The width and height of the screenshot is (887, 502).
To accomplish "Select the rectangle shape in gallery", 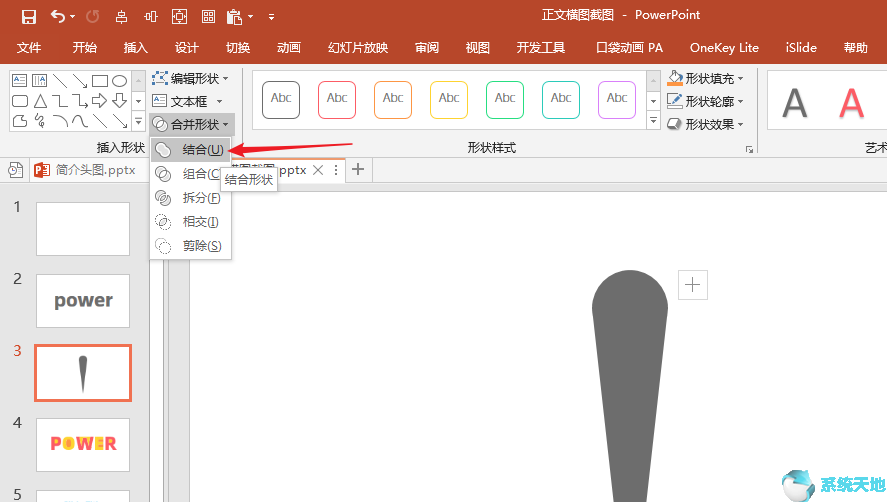I will coord(100,80).
